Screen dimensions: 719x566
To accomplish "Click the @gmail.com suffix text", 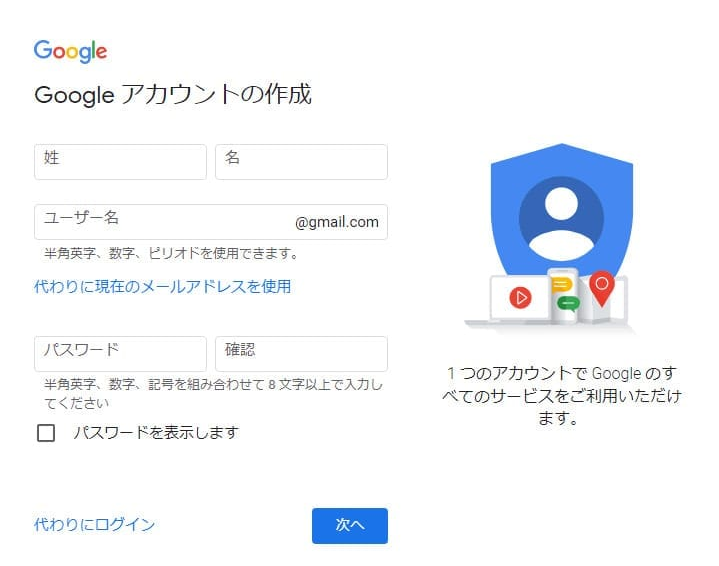I will [x=337, y=223].
